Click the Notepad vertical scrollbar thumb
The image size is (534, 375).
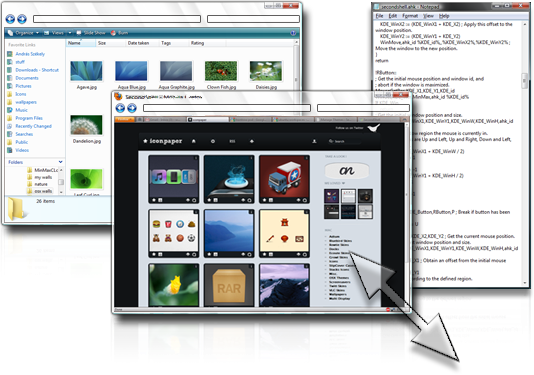click(524, 80)
